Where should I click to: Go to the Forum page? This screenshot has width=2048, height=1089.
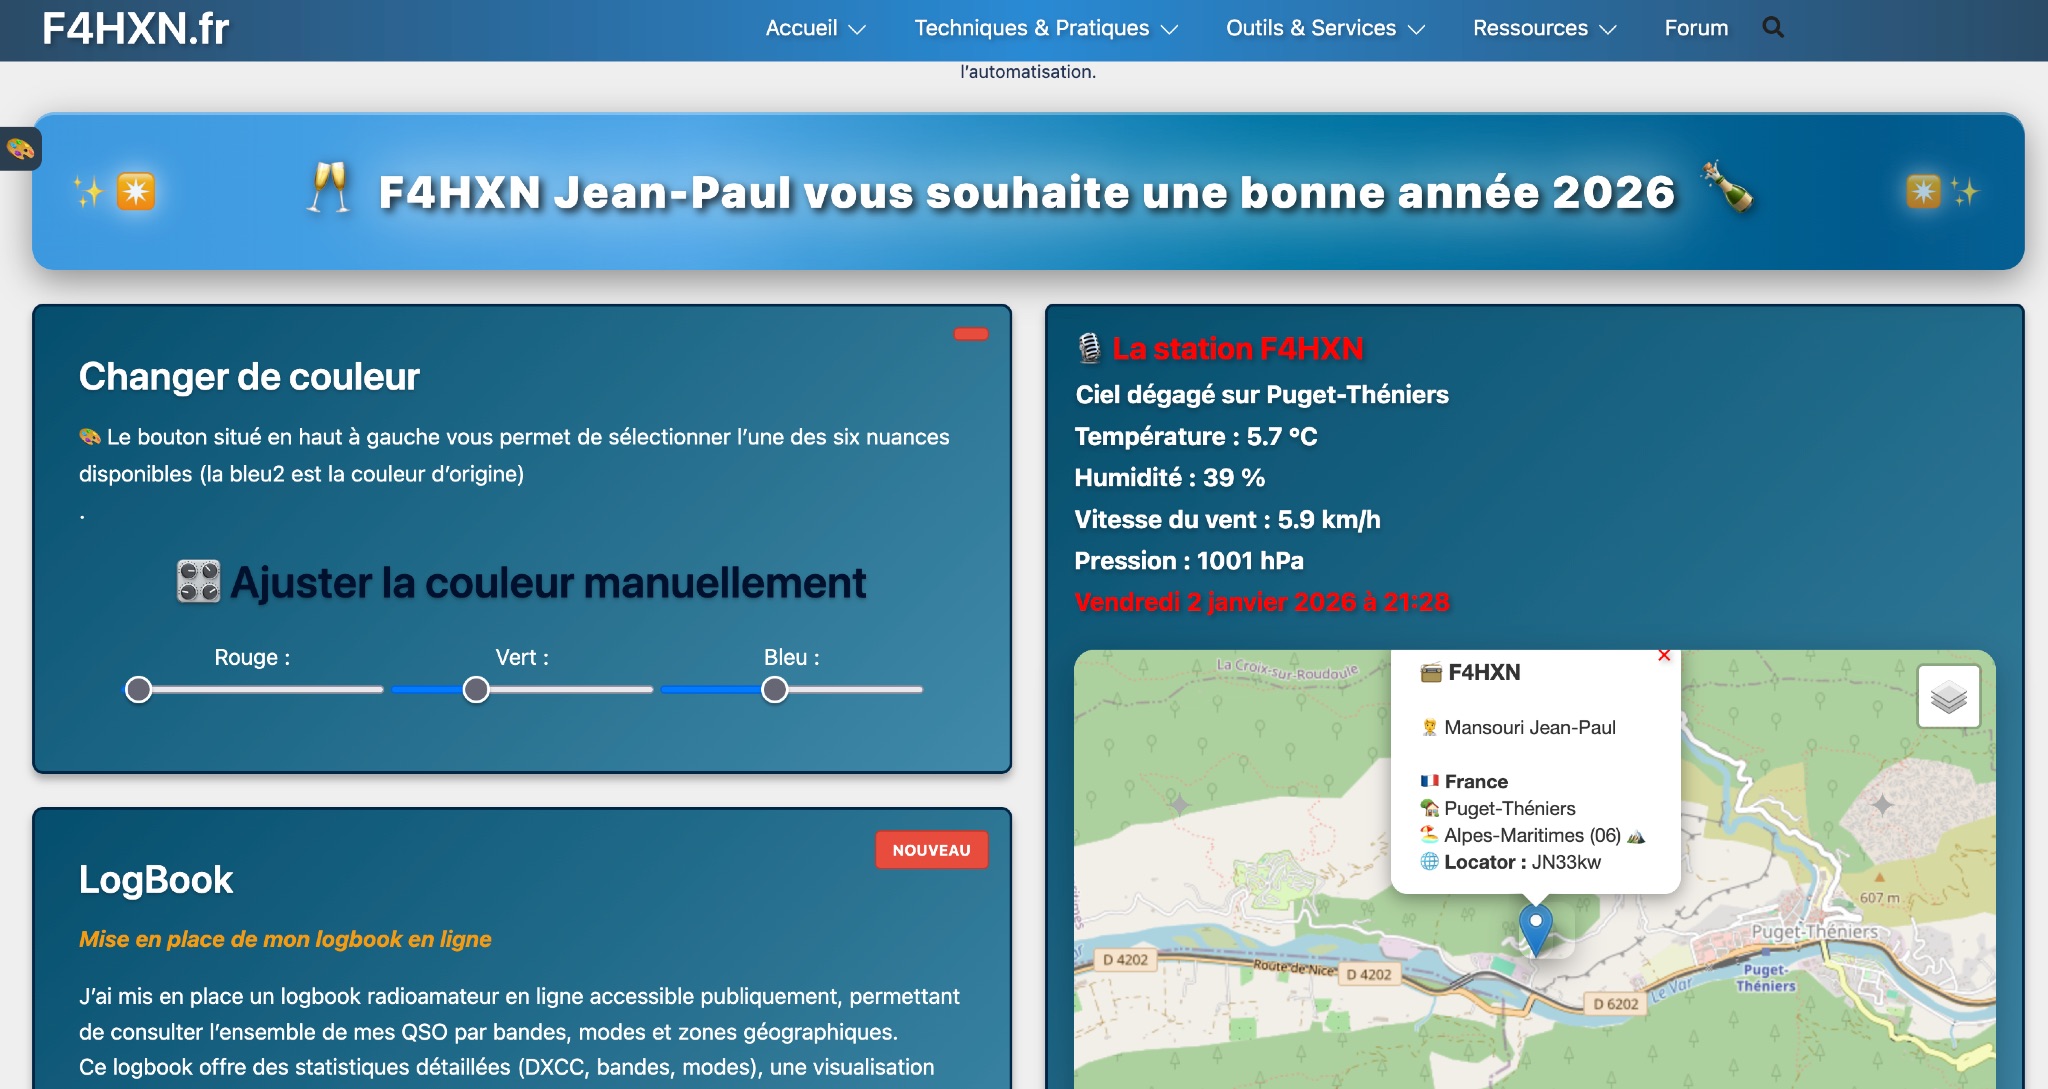pyautogui.click(x=1696, y=28)
